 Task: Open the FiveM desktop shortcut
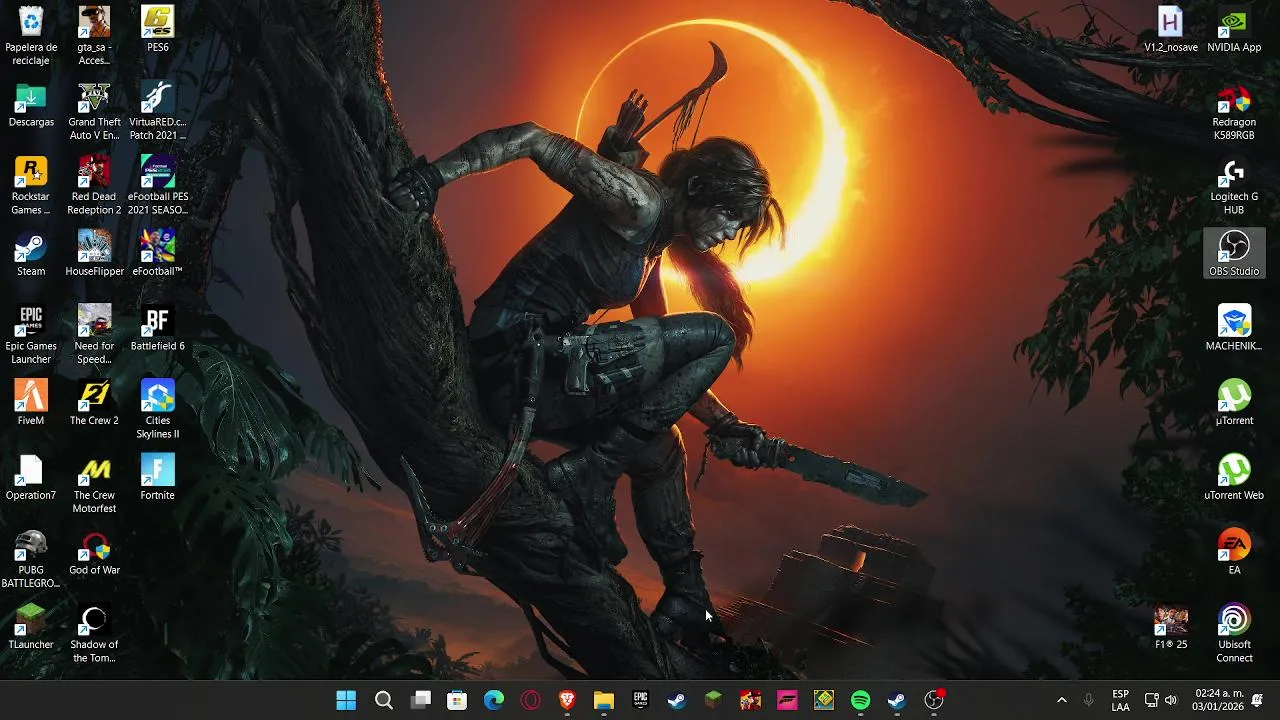pyautogui.click(x=31, y=403)
